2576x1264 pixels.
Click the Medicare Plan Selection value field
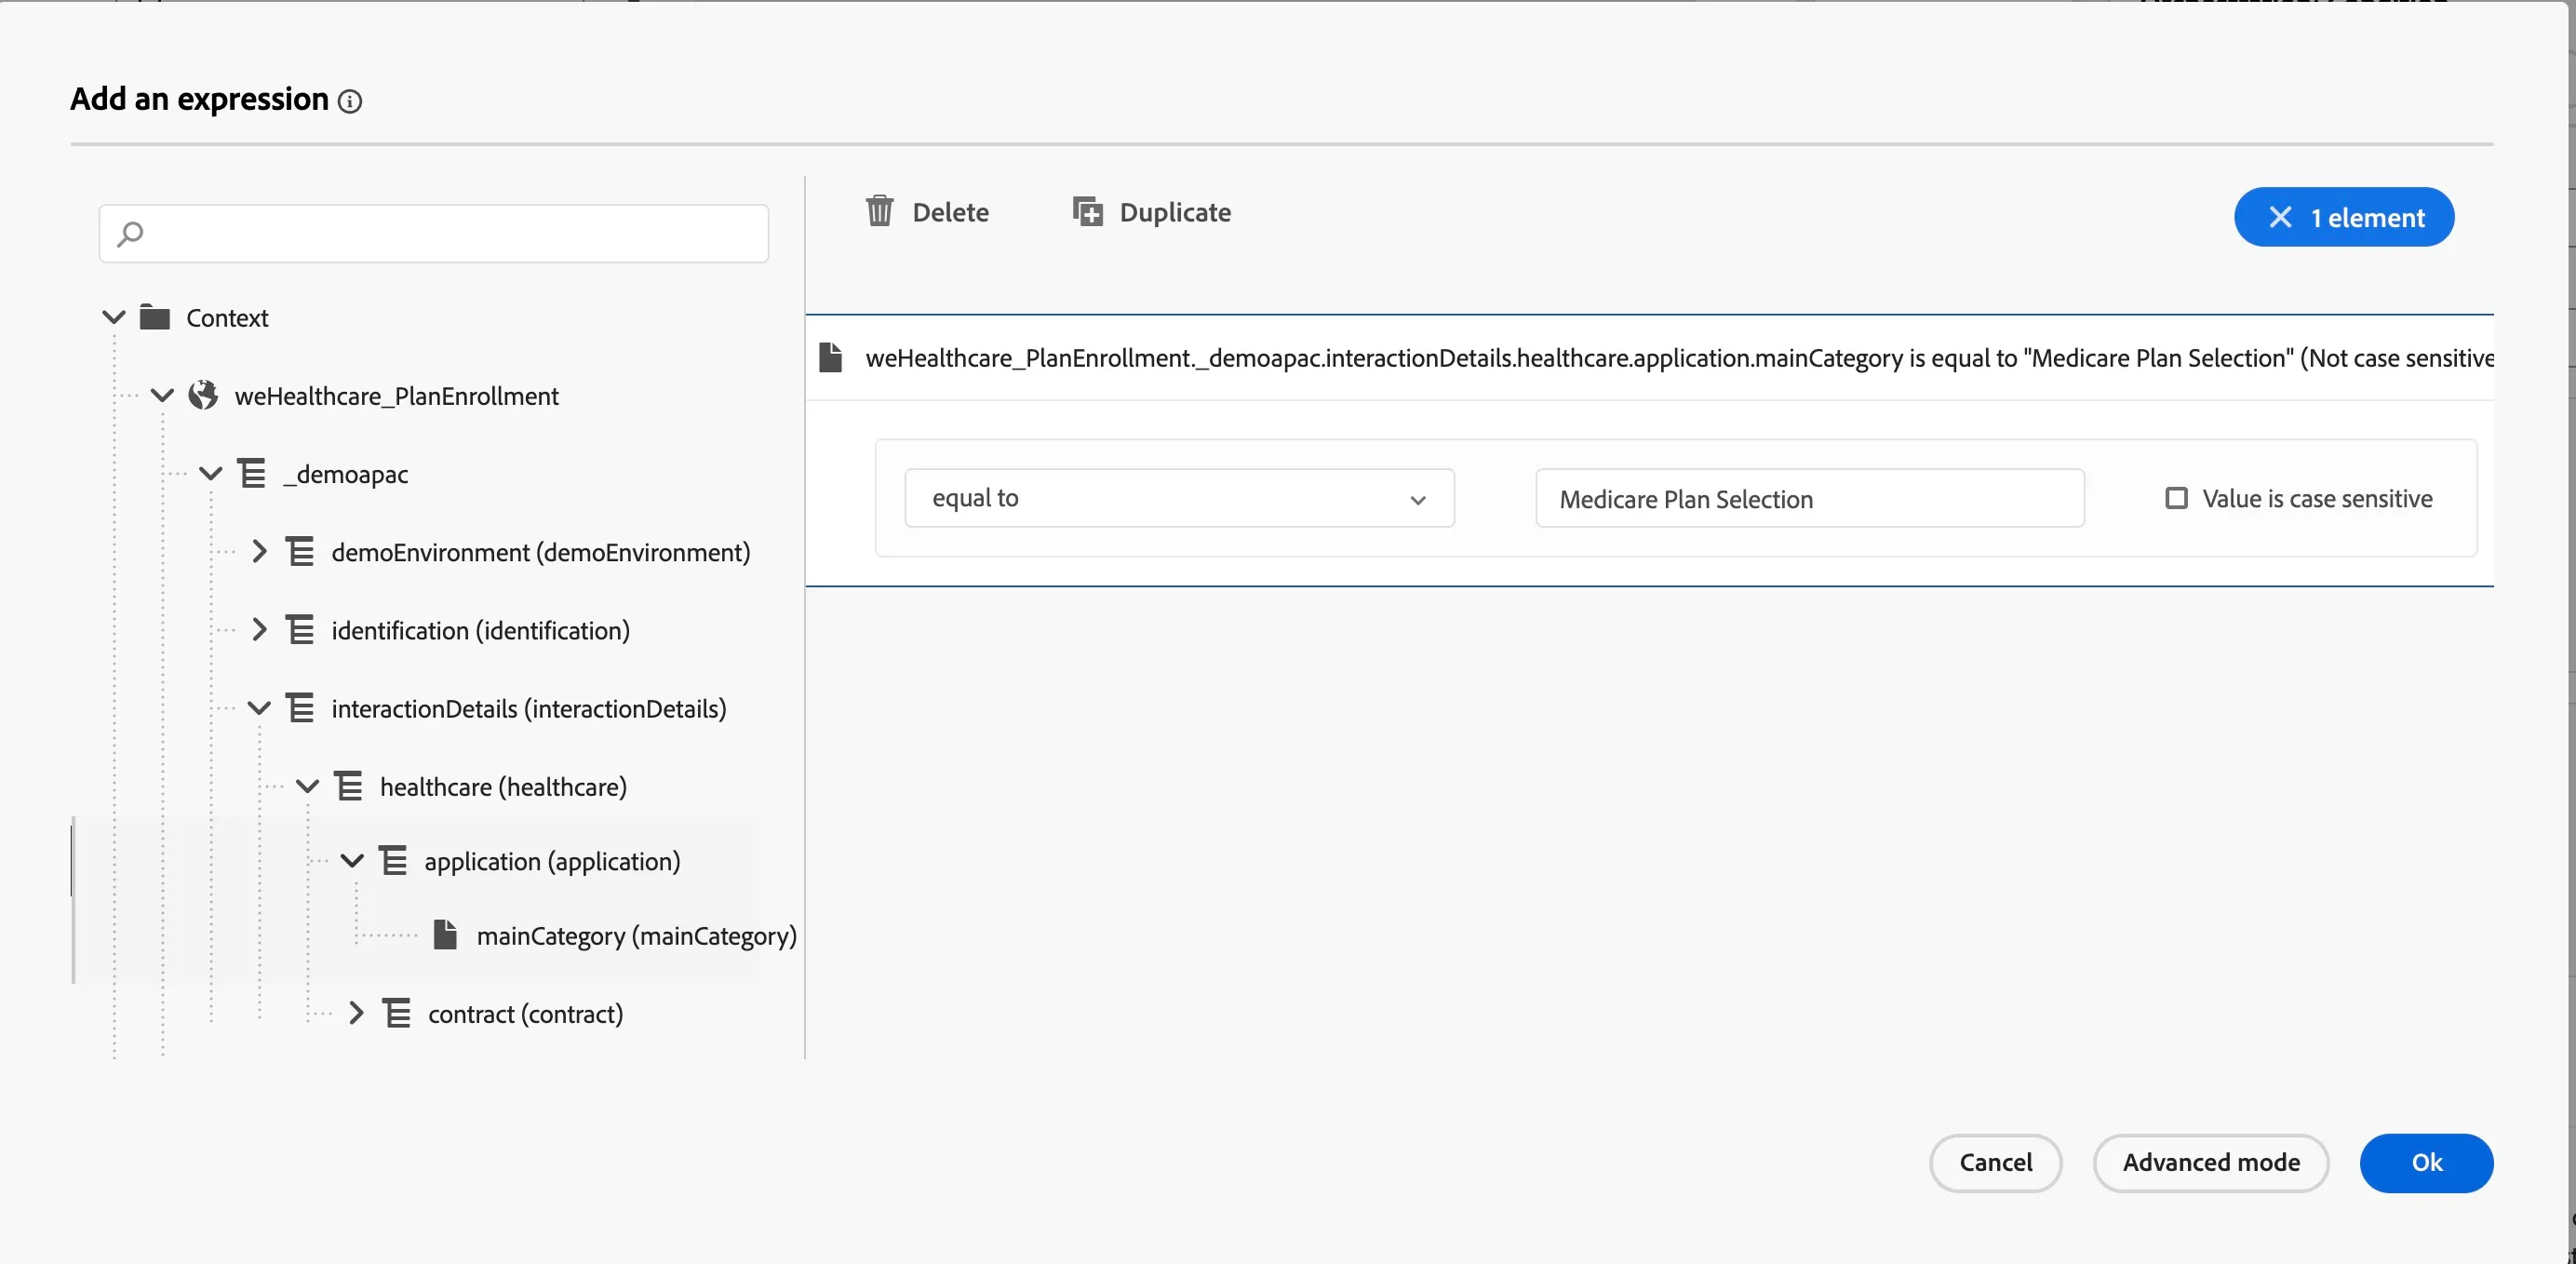(x=1809, y=498)
